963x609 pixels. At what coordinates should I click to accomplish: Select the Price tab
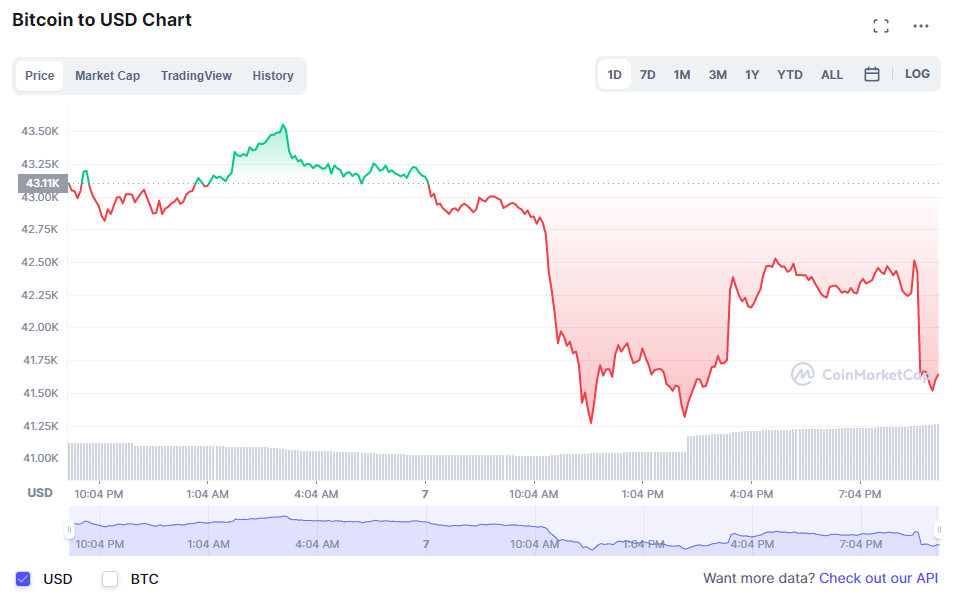[39, 75]
